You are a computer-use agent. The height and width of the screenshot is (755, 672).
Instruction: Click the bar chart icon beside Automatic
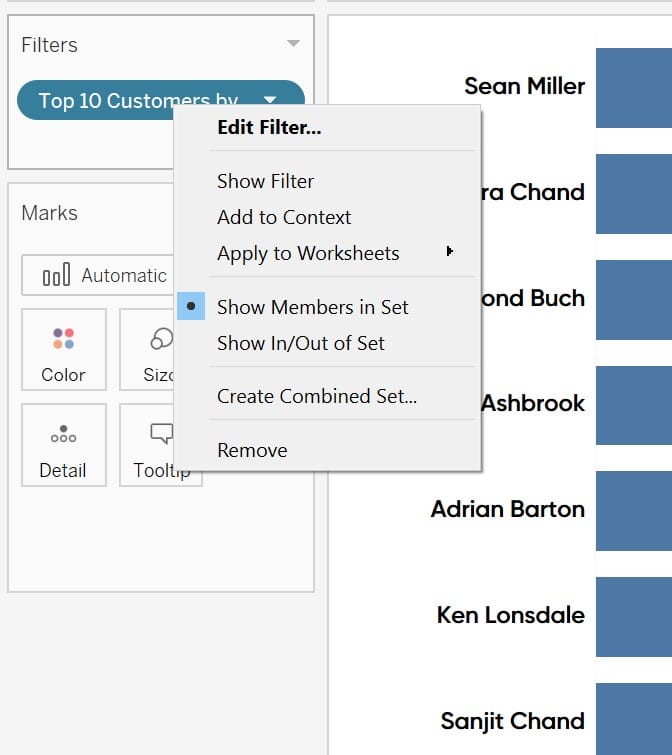[56, 275]
